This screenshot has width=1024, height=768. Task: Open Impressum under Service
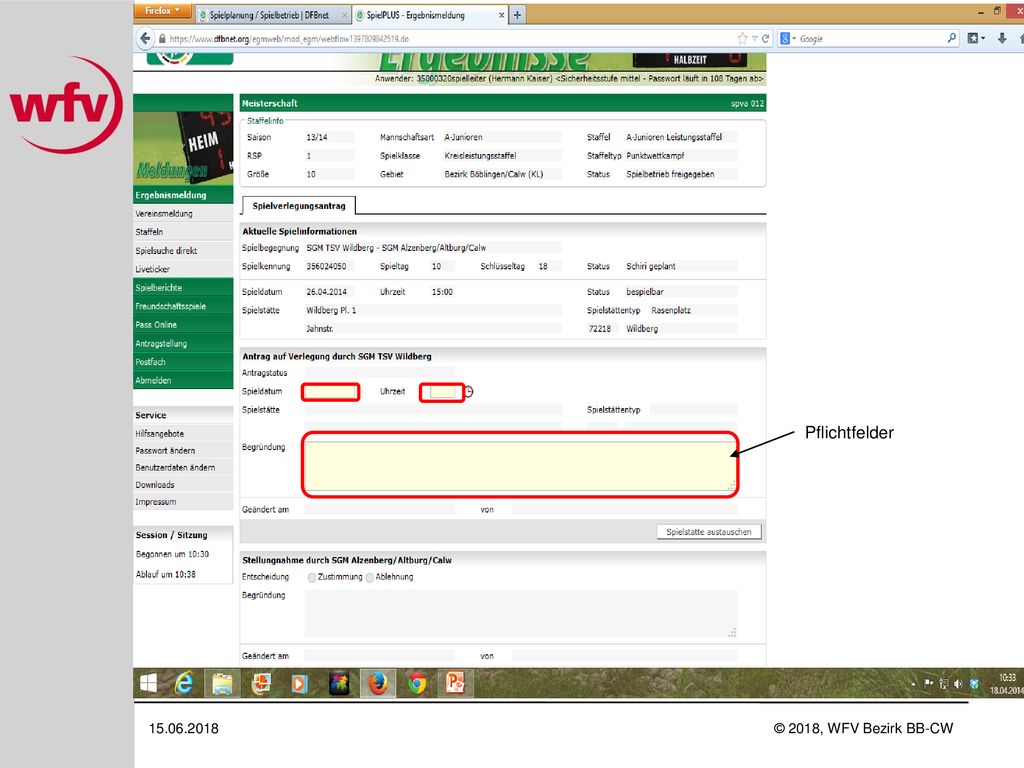point(183,502)
